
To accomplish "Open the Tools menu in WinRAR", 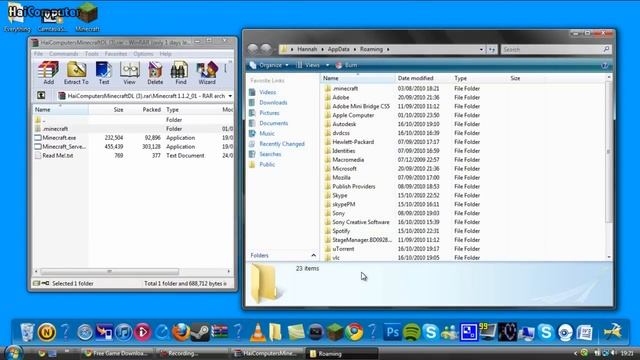I will [92, 54].
